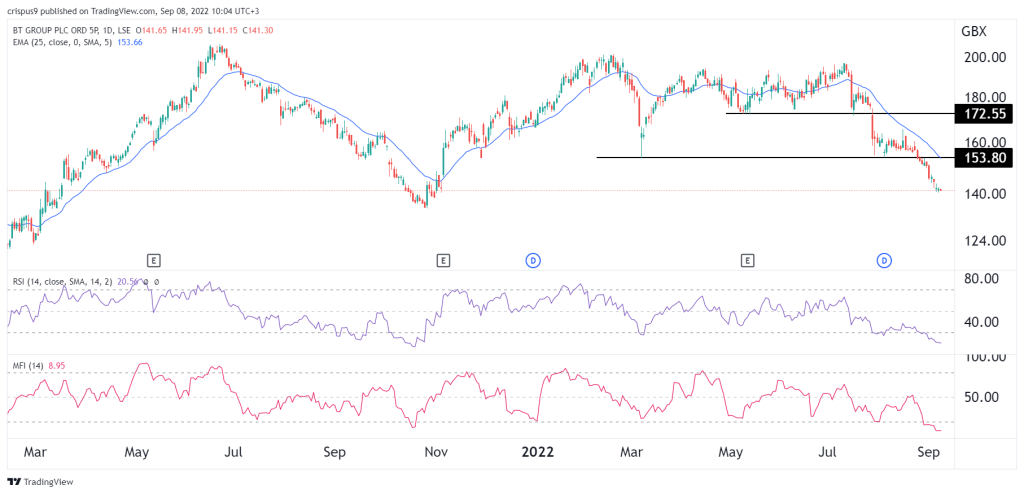
Task: Click the 2022 label on time axis
Action: 536,452
